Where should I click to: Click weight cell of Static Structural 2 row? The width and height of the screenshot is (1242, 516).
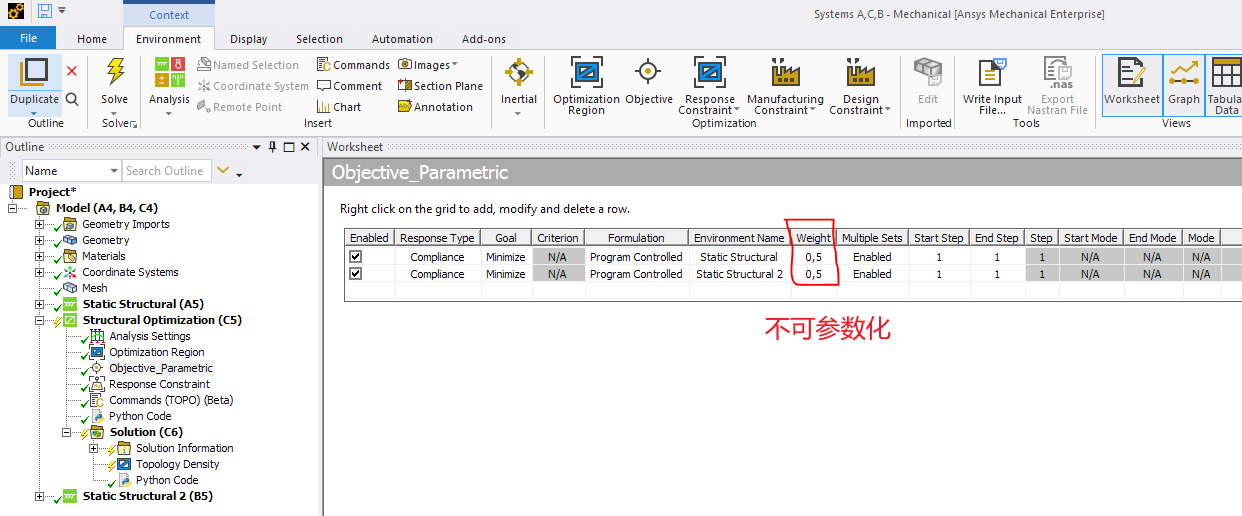(x=813, y=274)
